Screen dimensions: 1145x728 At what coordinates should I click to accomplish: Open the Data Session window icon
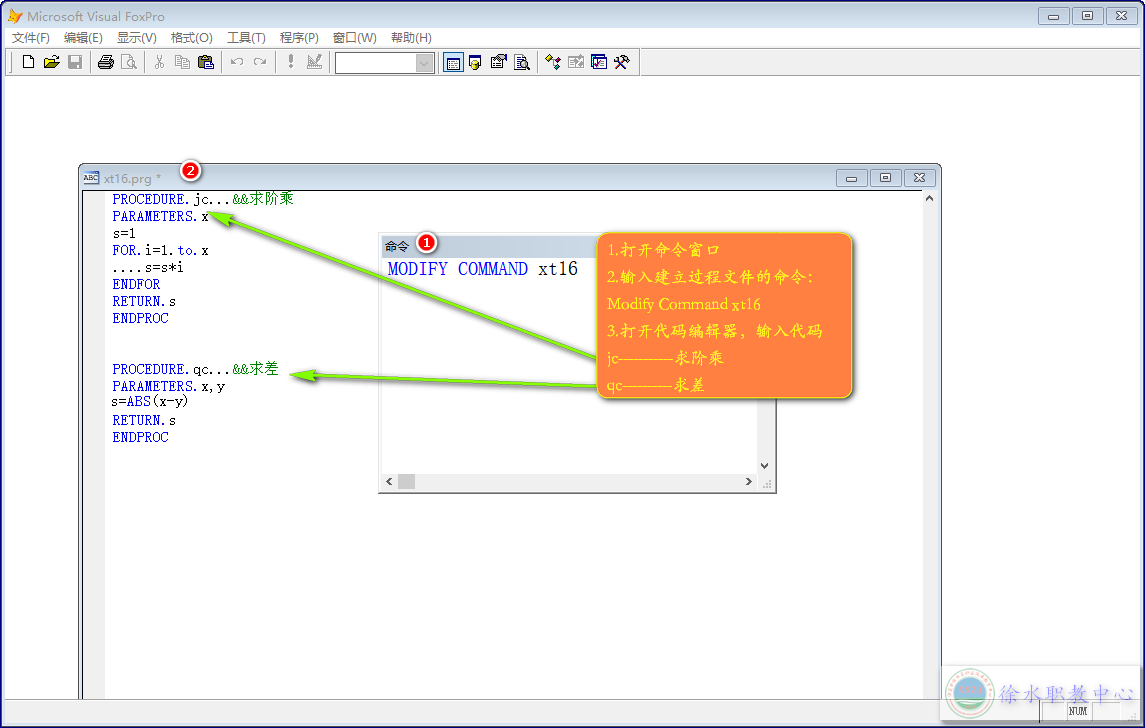click(475, 62)
